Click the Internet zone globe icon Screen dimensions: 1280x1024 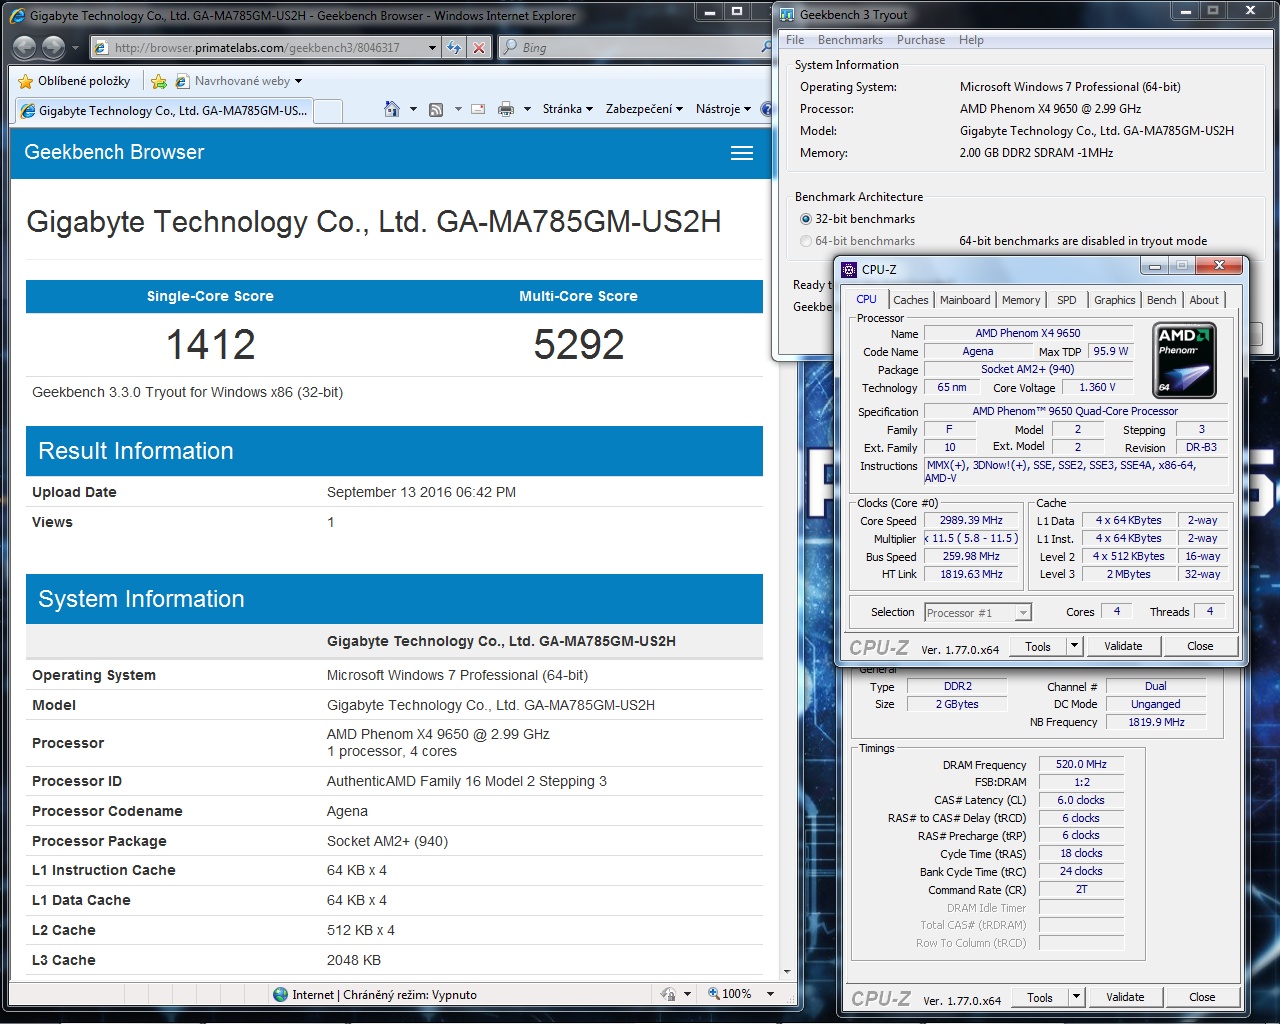(281, 994)
